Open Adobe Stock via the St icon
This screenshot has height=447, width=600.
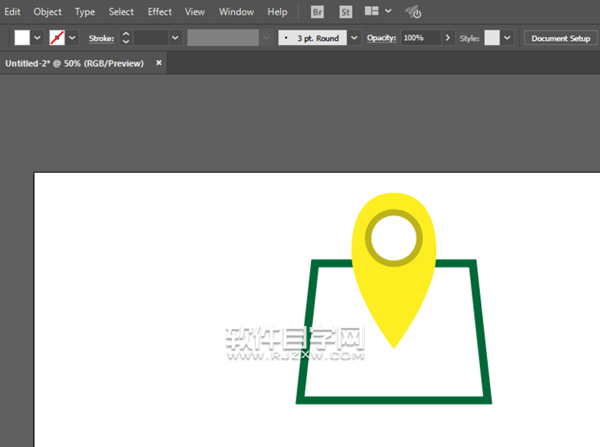pyautogui.click(x=346, y=12)
